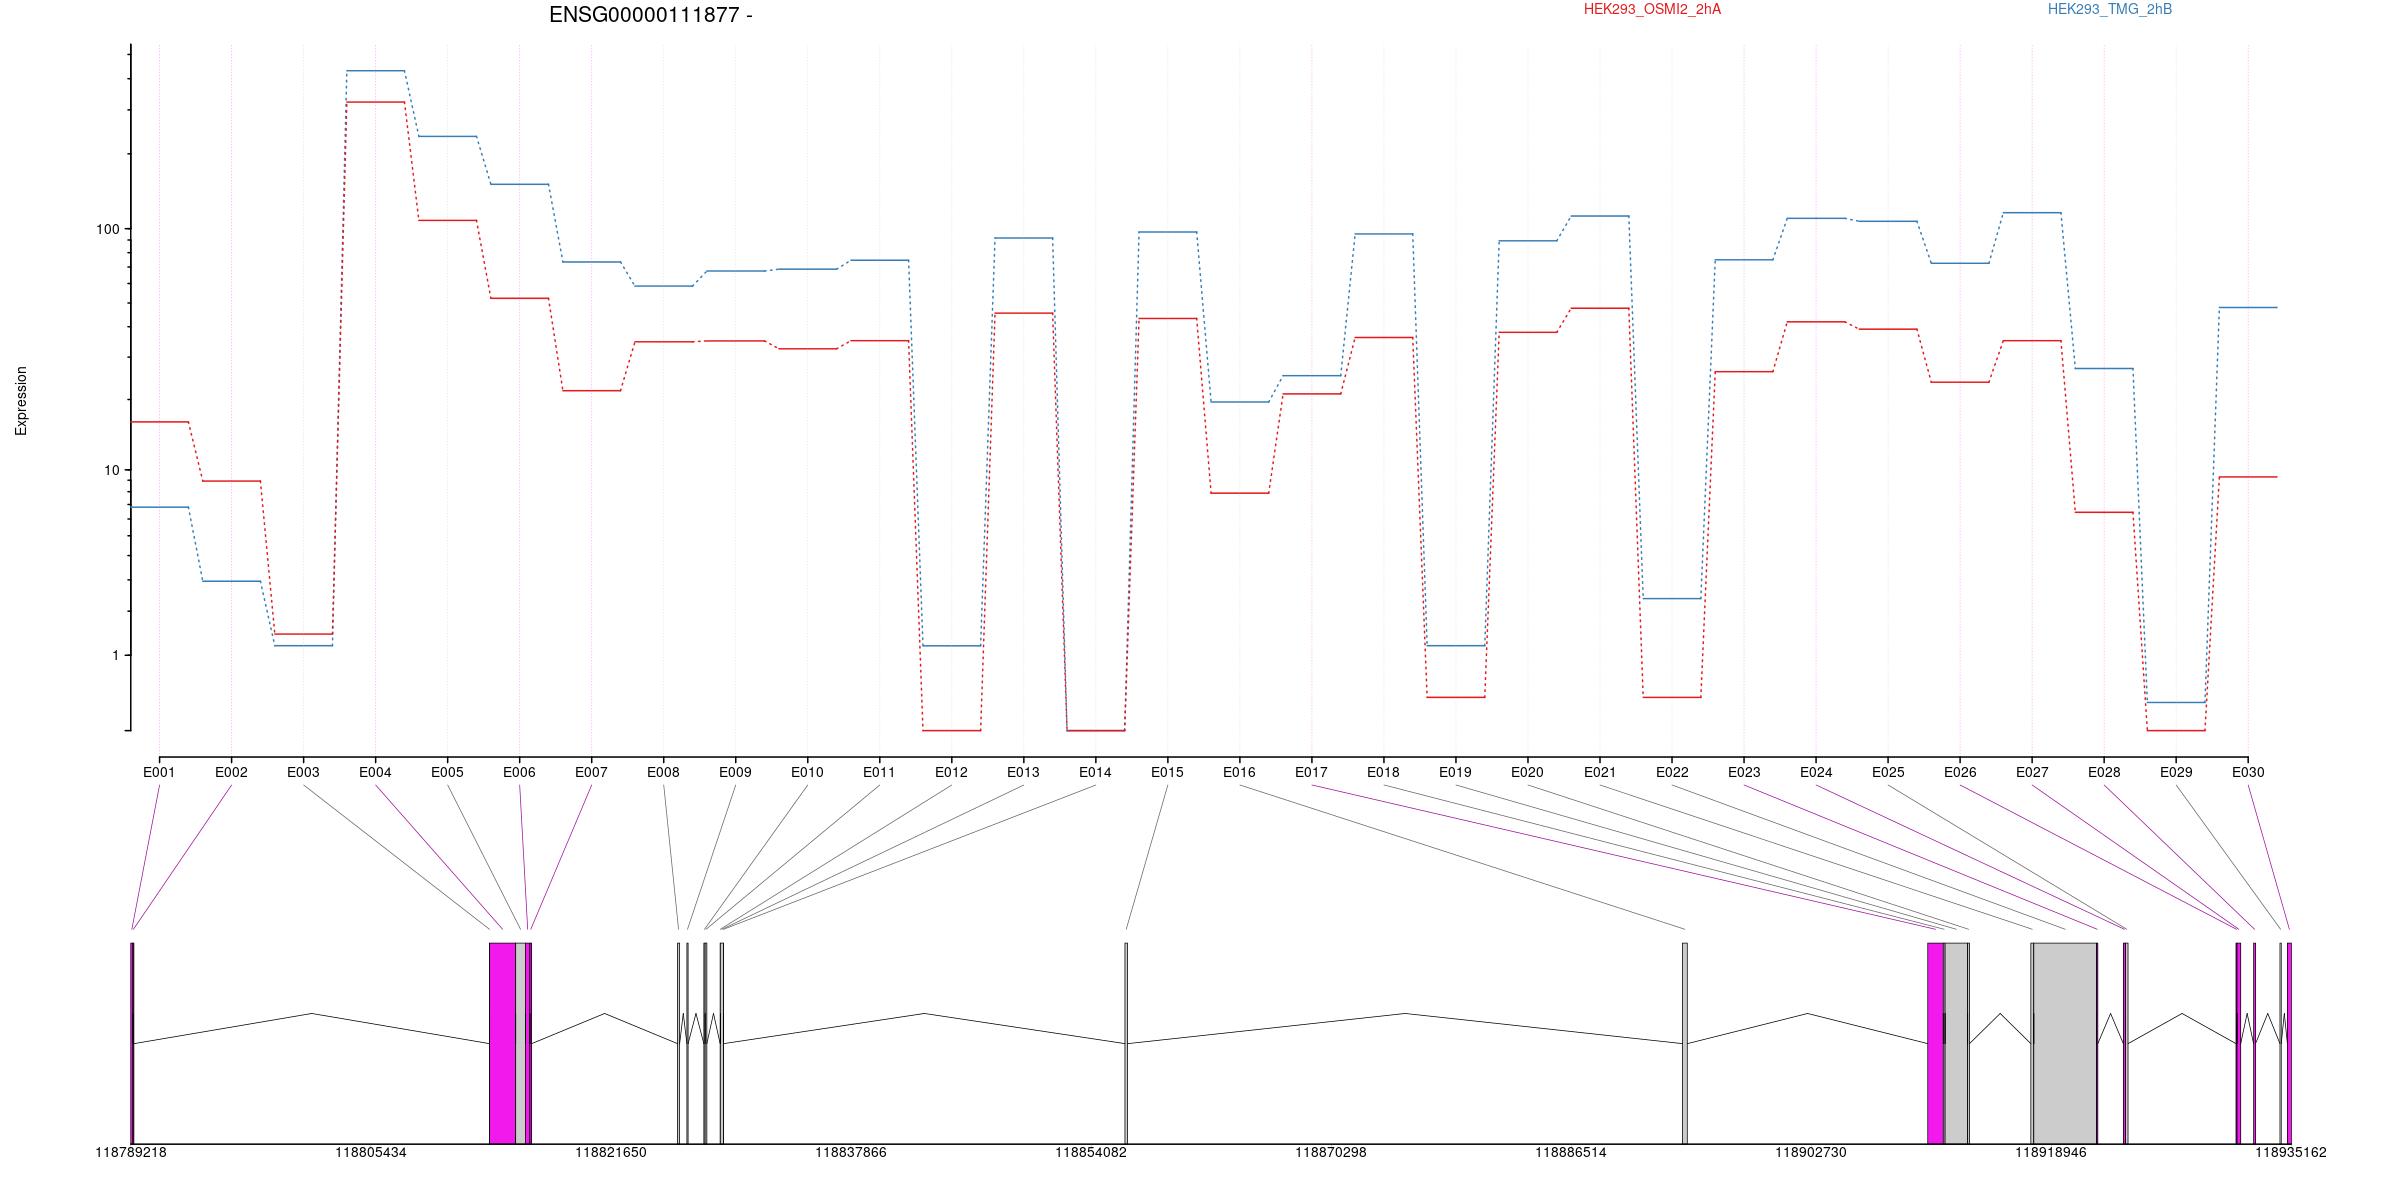Click exon label E007
Viewport: 2400px width, 1200px height.
coord(591,772)
